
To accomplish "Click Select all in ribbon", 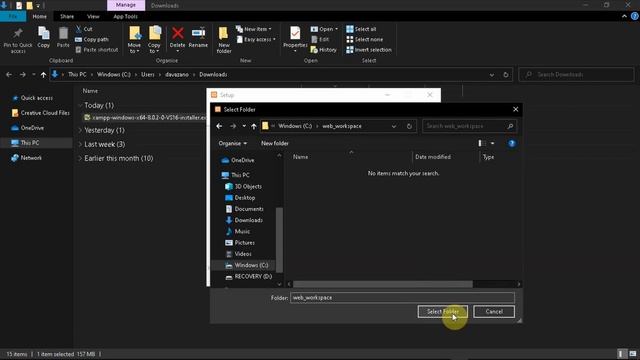I will (361, 29).
